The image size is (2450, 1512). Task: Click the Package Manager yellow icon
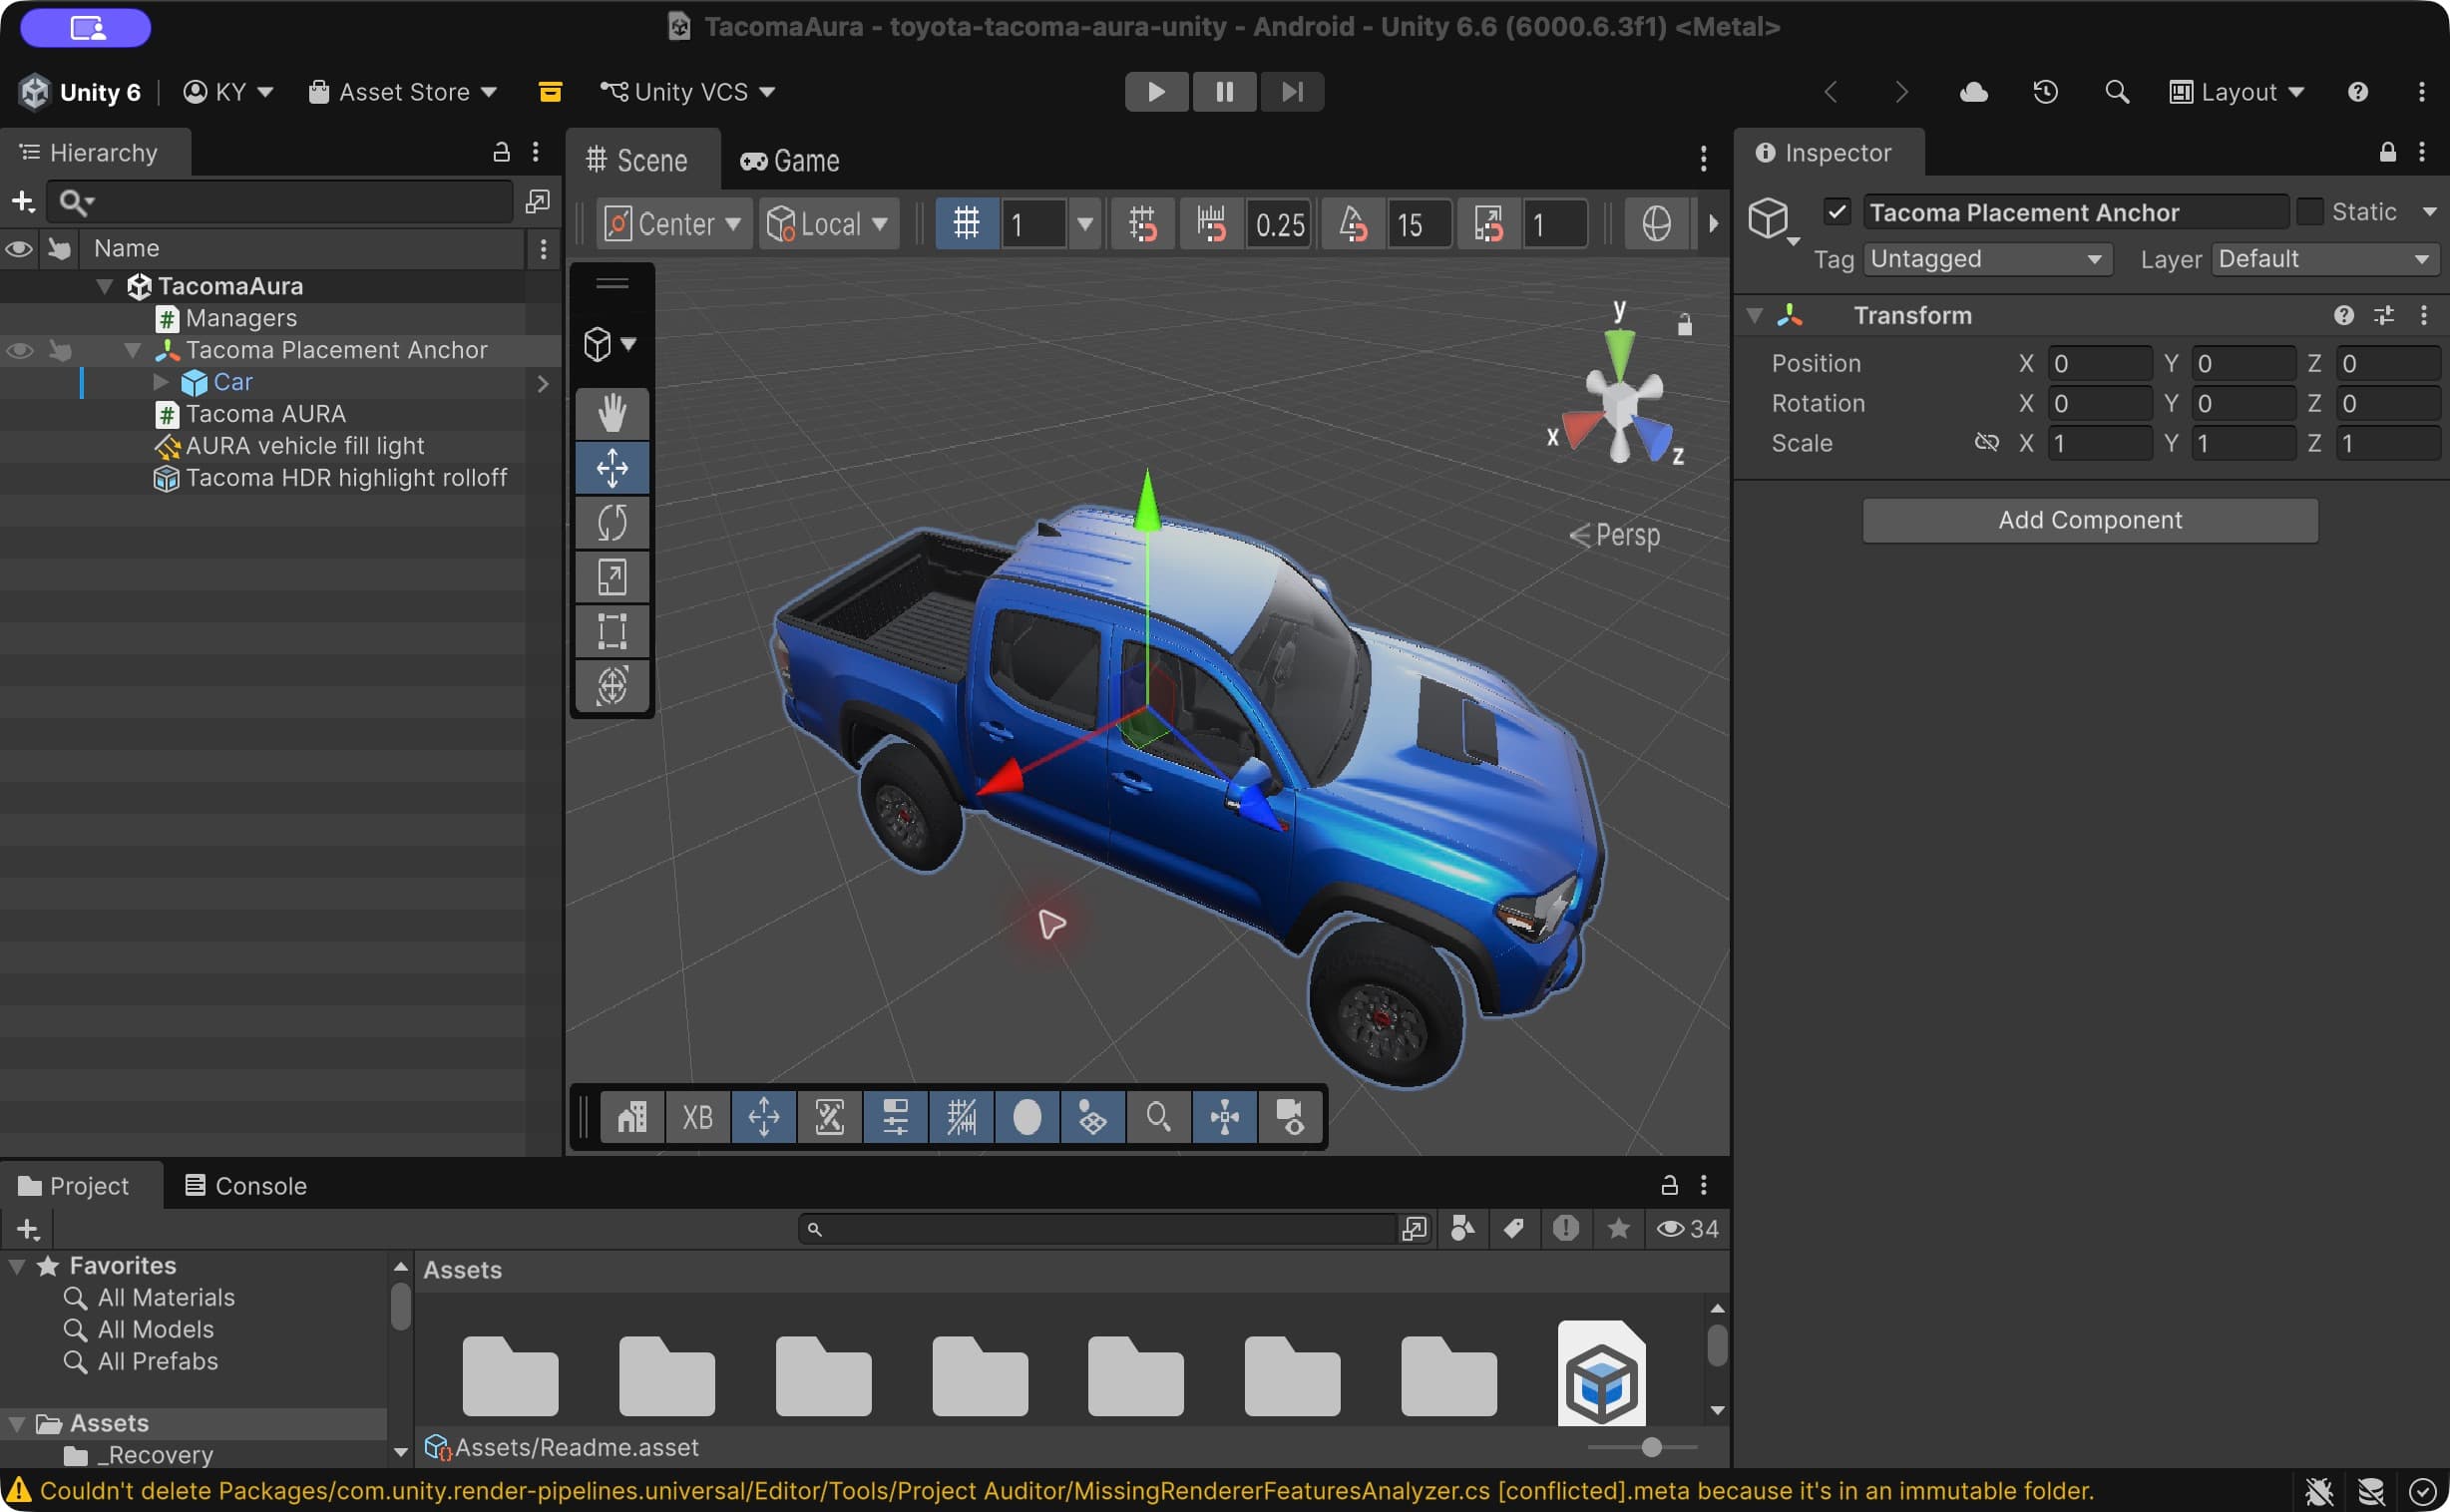point(550,92)
